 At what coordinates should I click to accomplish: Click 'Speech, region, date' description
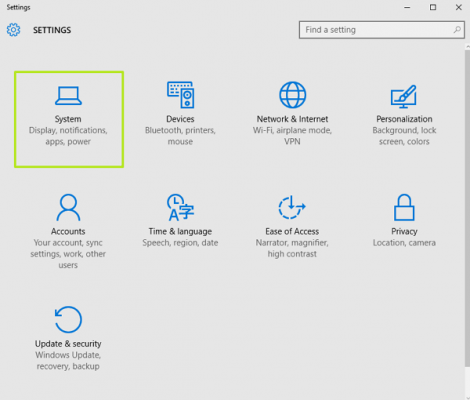180,243
